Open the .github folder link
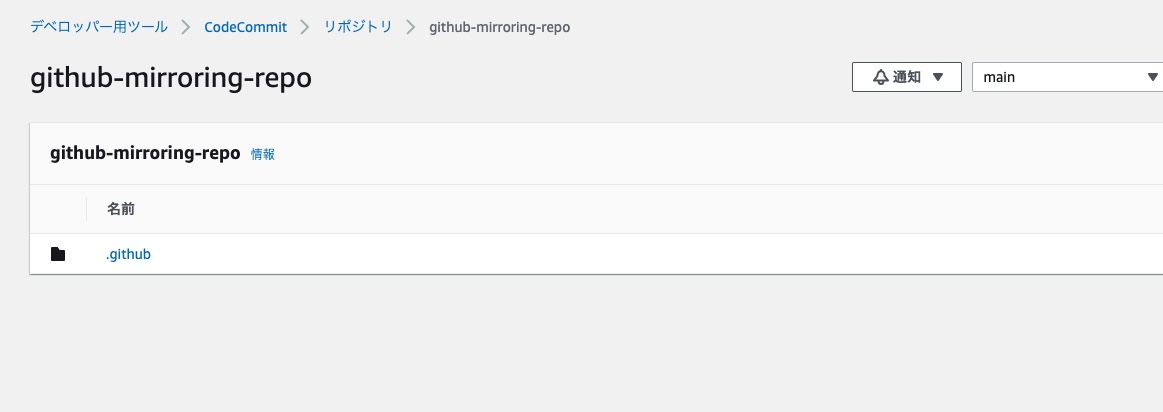The height and width of the screenshot is (412, 1163). 128,255
